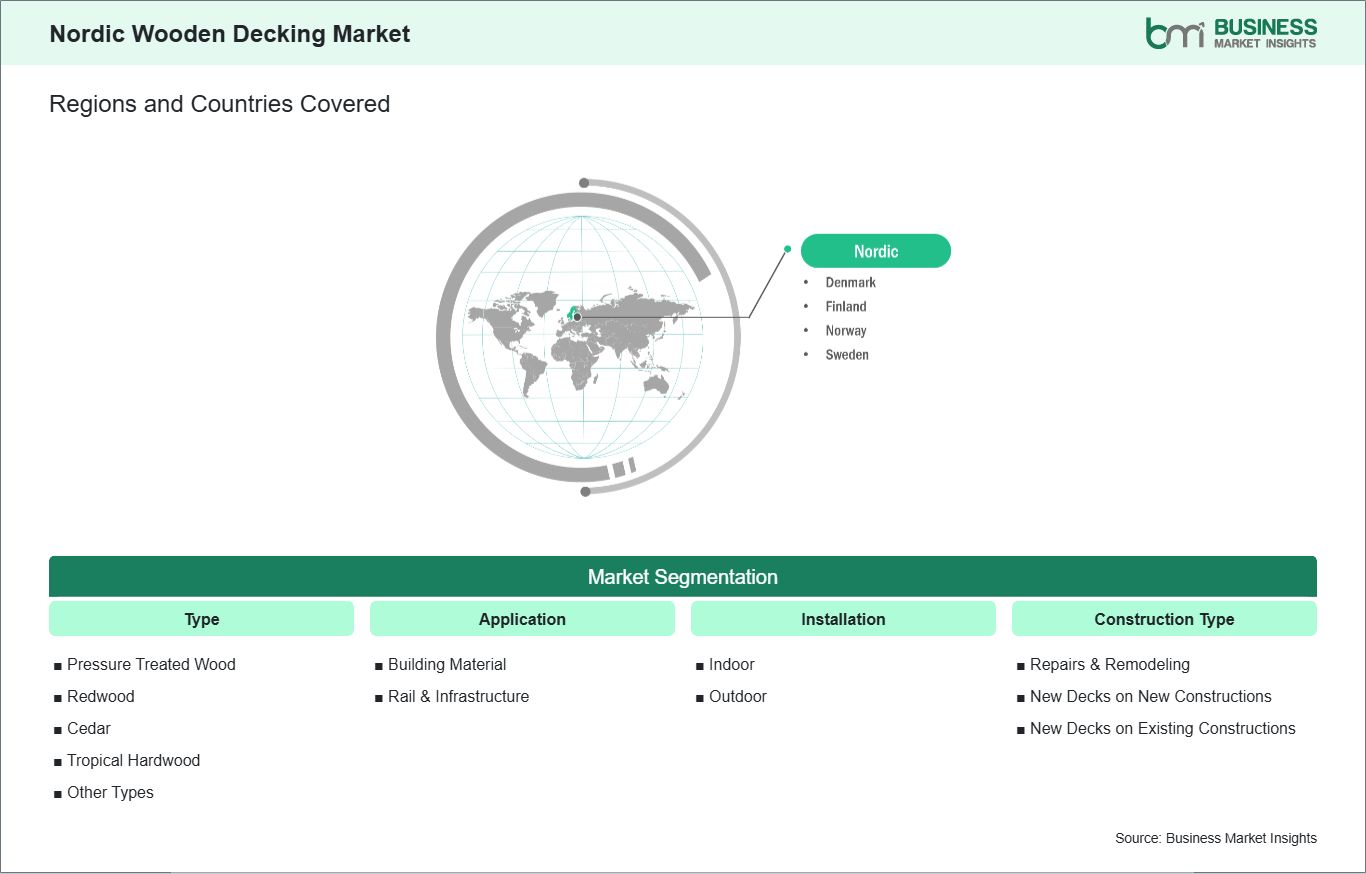Click the Regions and Countries Covered heading
The height and width of the screenshot is (874, 1366).
coord(219,104)
